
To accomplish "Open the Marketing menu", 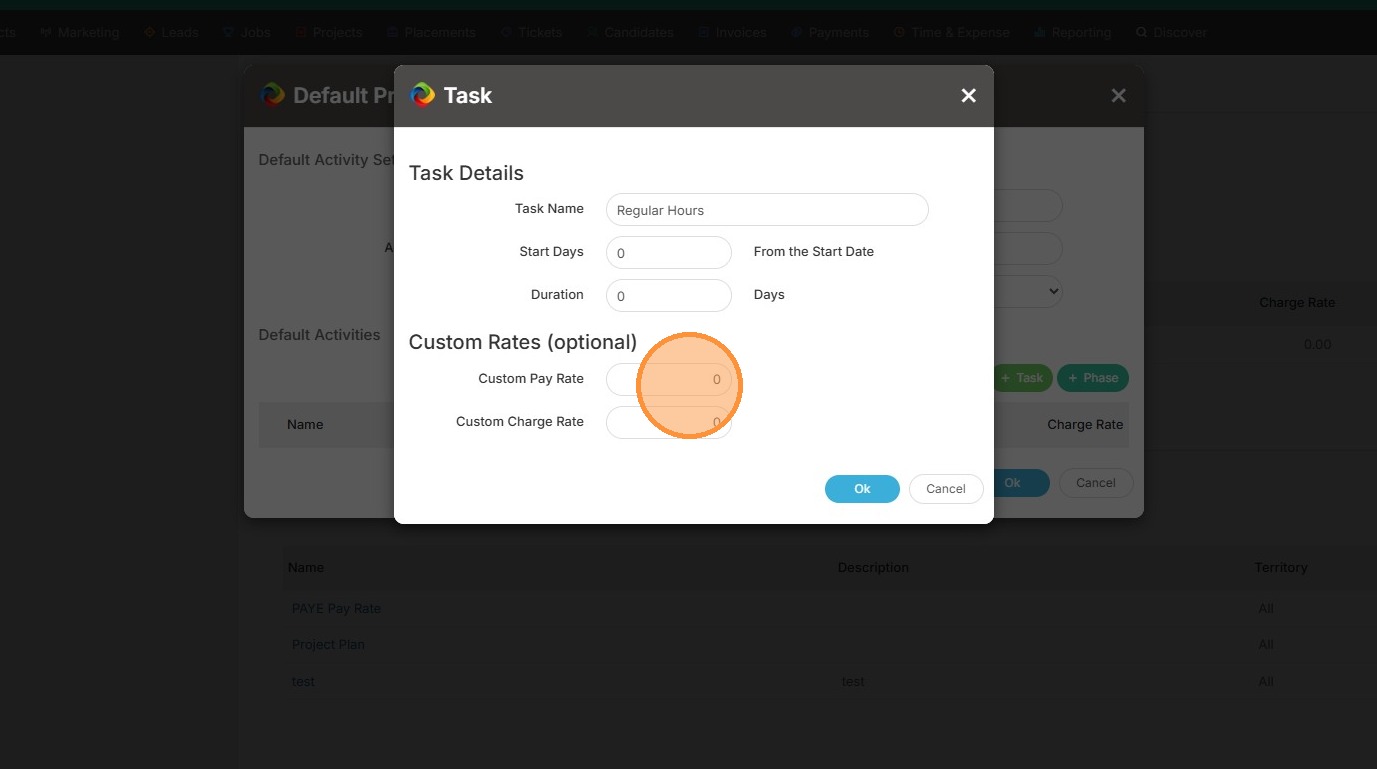I will pos(80,32).
